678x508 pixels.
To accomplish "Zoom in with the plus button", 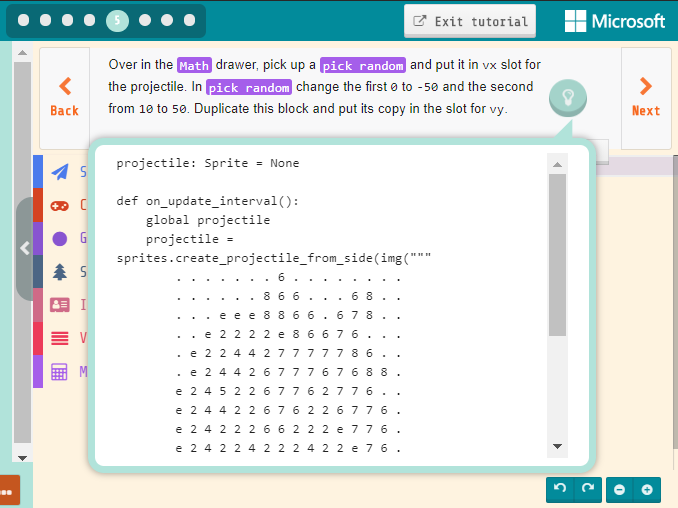I will [x=647, y=489].
